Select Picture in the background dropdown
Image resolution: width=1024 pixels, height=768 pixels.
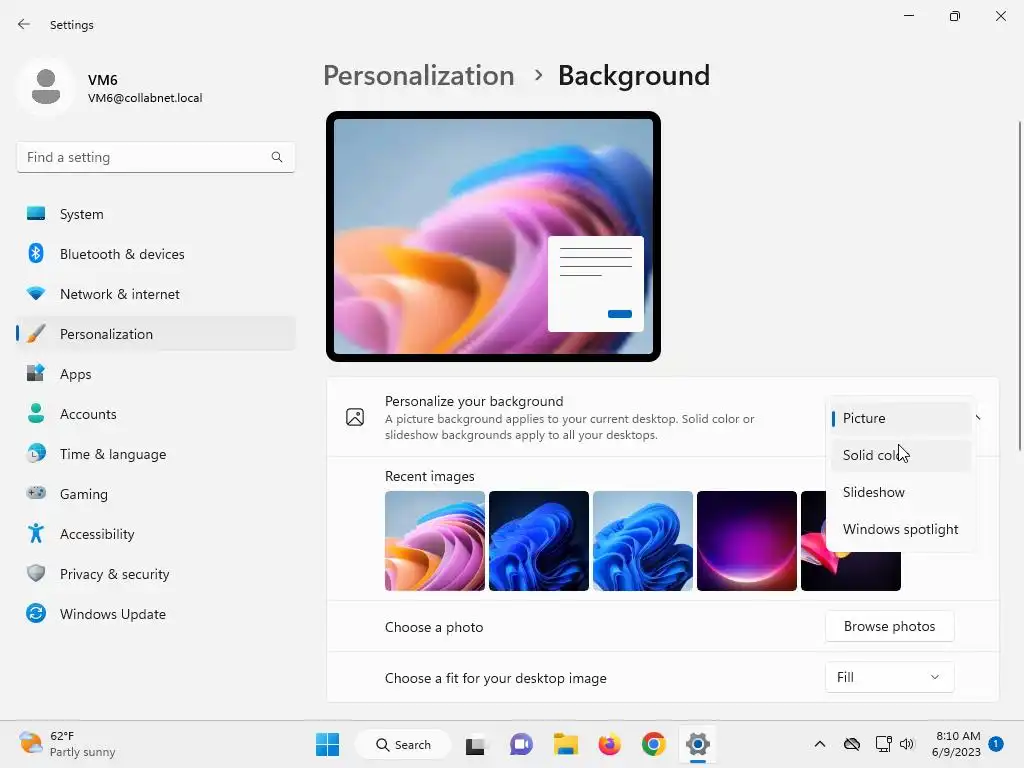(x=901, y=418)
